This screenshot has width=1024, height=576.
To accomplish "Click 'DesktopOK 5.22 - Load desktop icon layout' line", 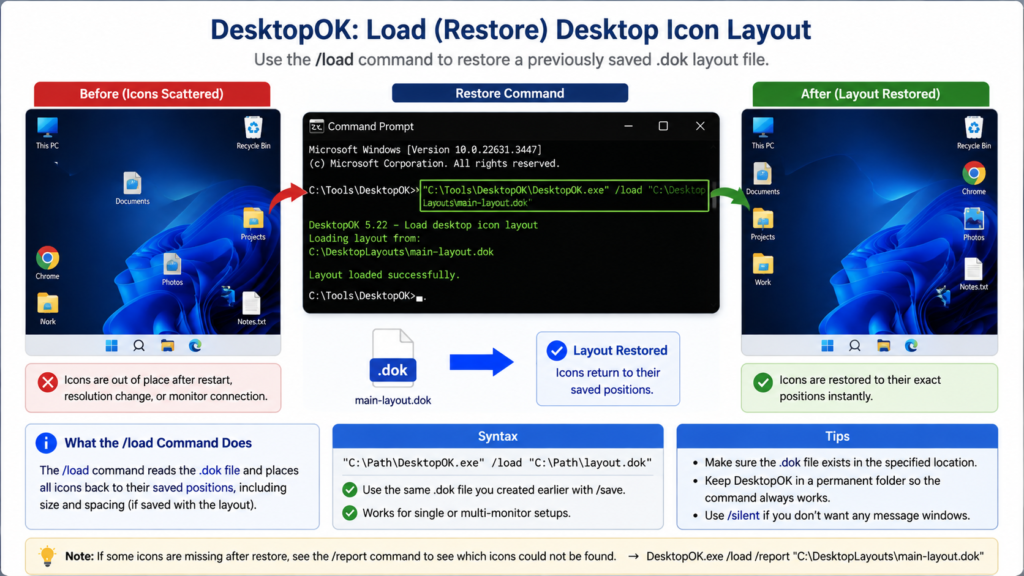I will pos(423,225).
